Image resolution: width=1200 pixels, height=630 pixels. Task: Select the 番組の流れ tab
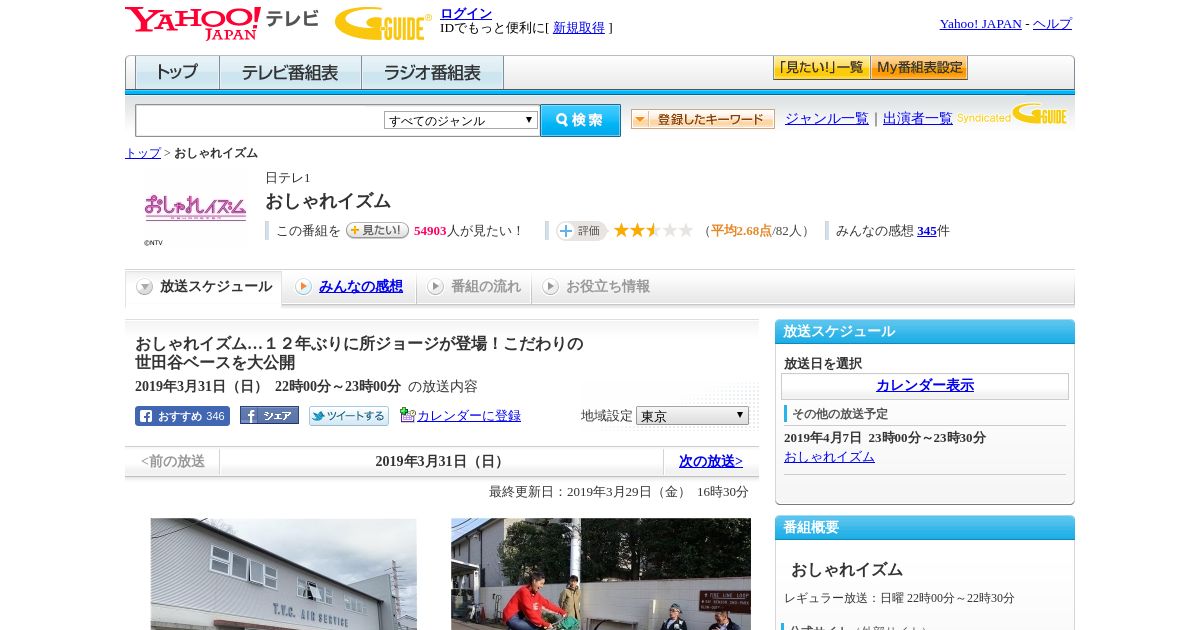pyautogui.click(x=474, y=287)
